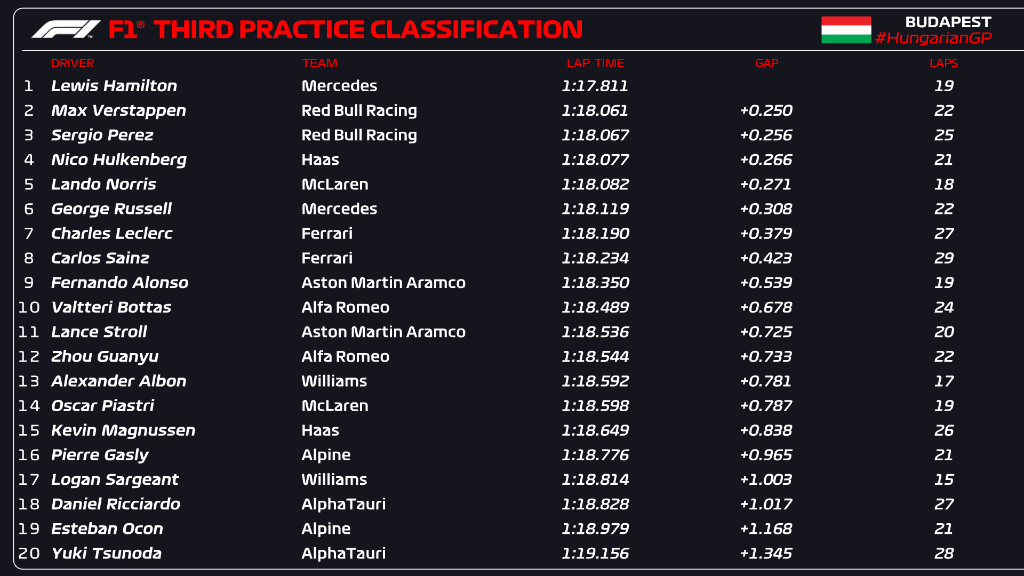Click the Hungarian flag icon

[846, 29]
